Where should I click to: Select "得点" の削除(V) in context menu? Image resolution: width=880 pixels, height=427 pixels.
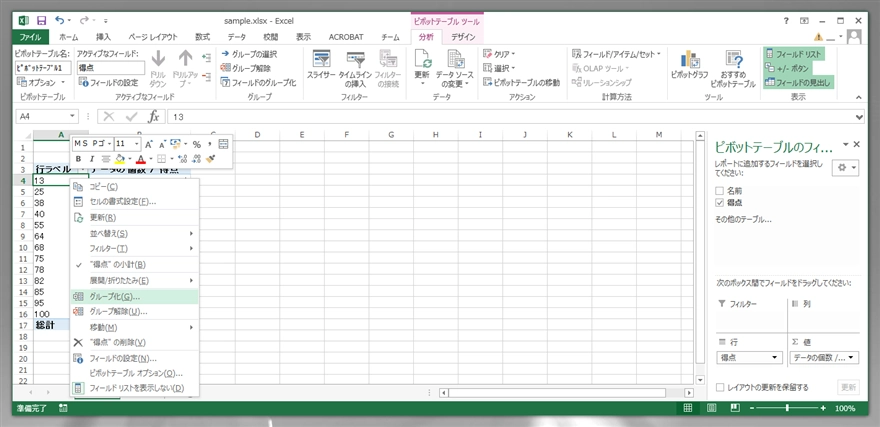pyautogui.click(x=135, y=342)
